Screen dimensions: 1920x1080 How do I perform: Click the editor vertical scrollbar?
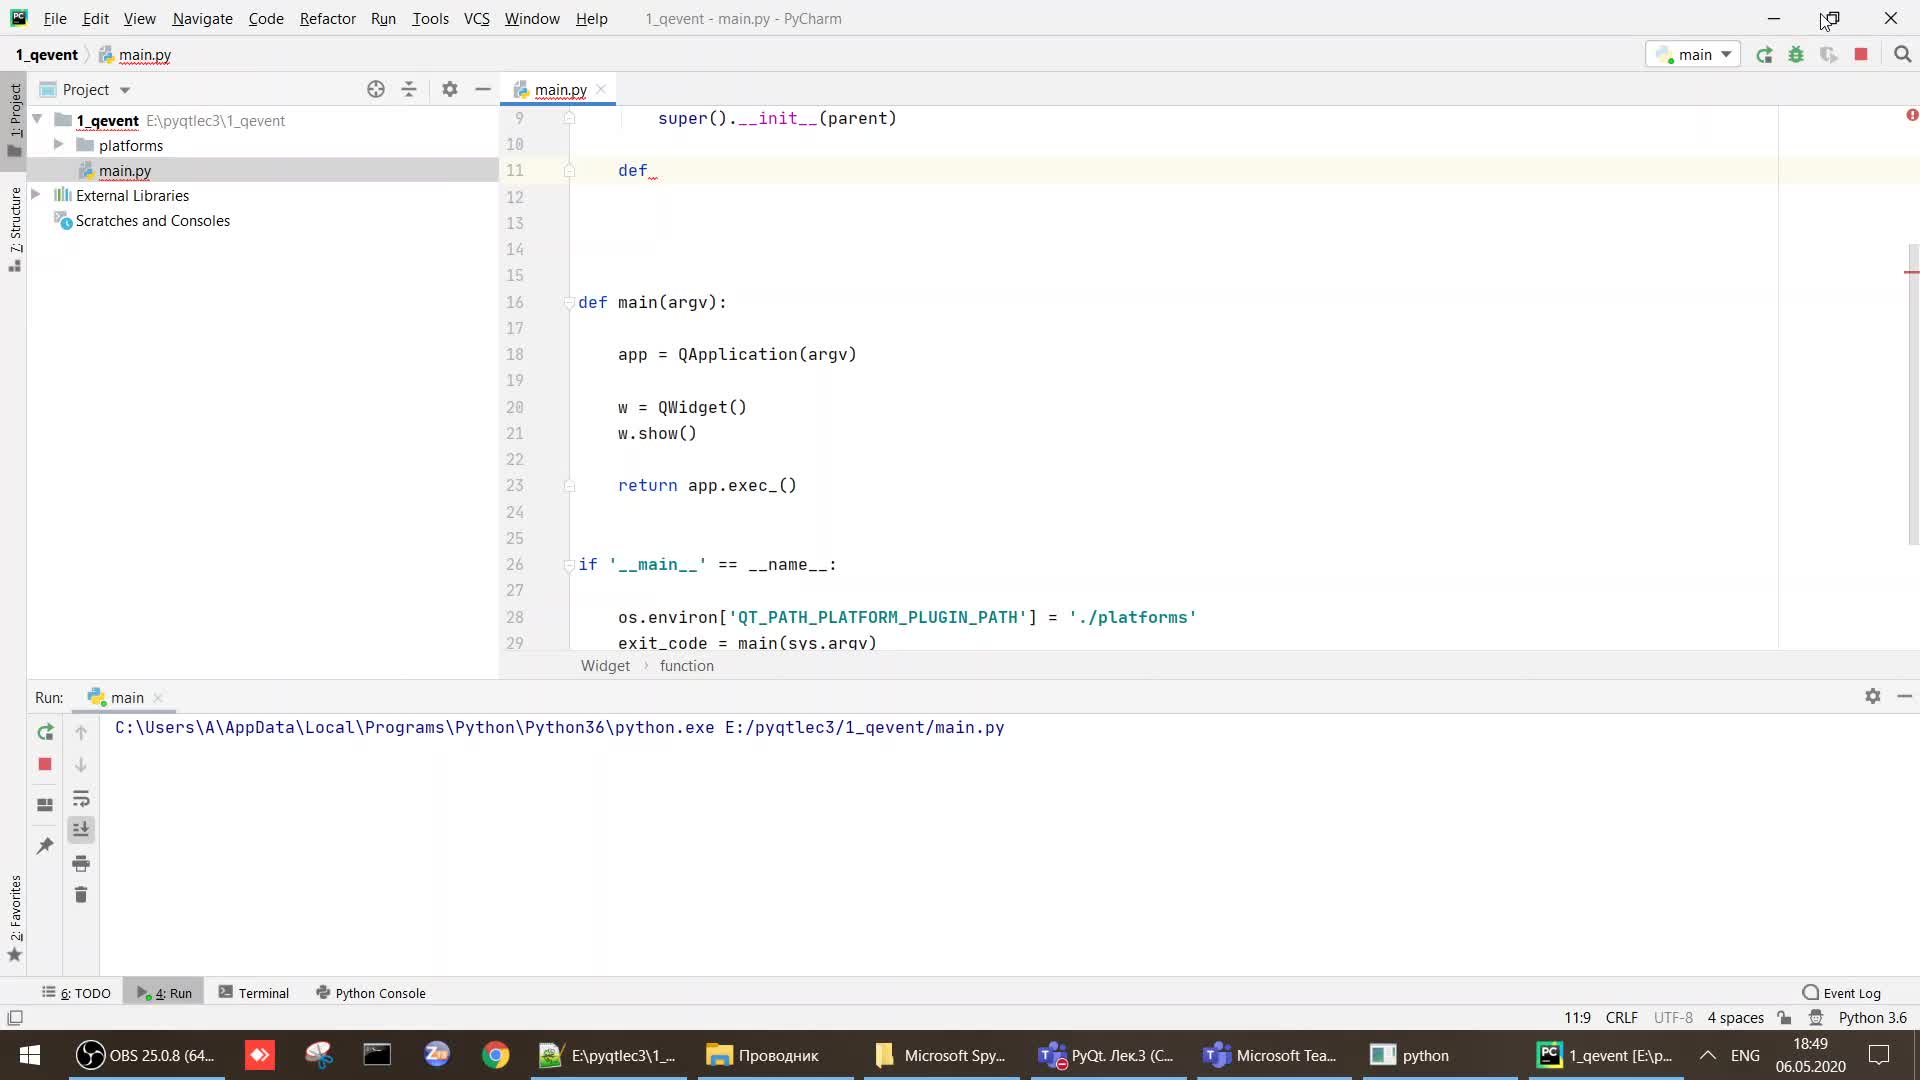coord(1912,395)
